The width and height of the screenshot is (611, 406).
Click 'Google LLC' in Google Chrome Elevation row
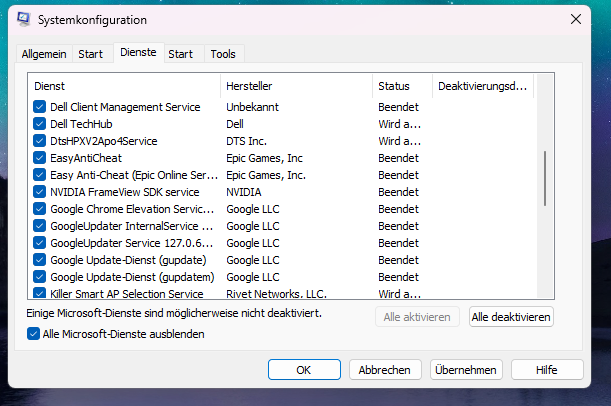[x=253, y=209]
